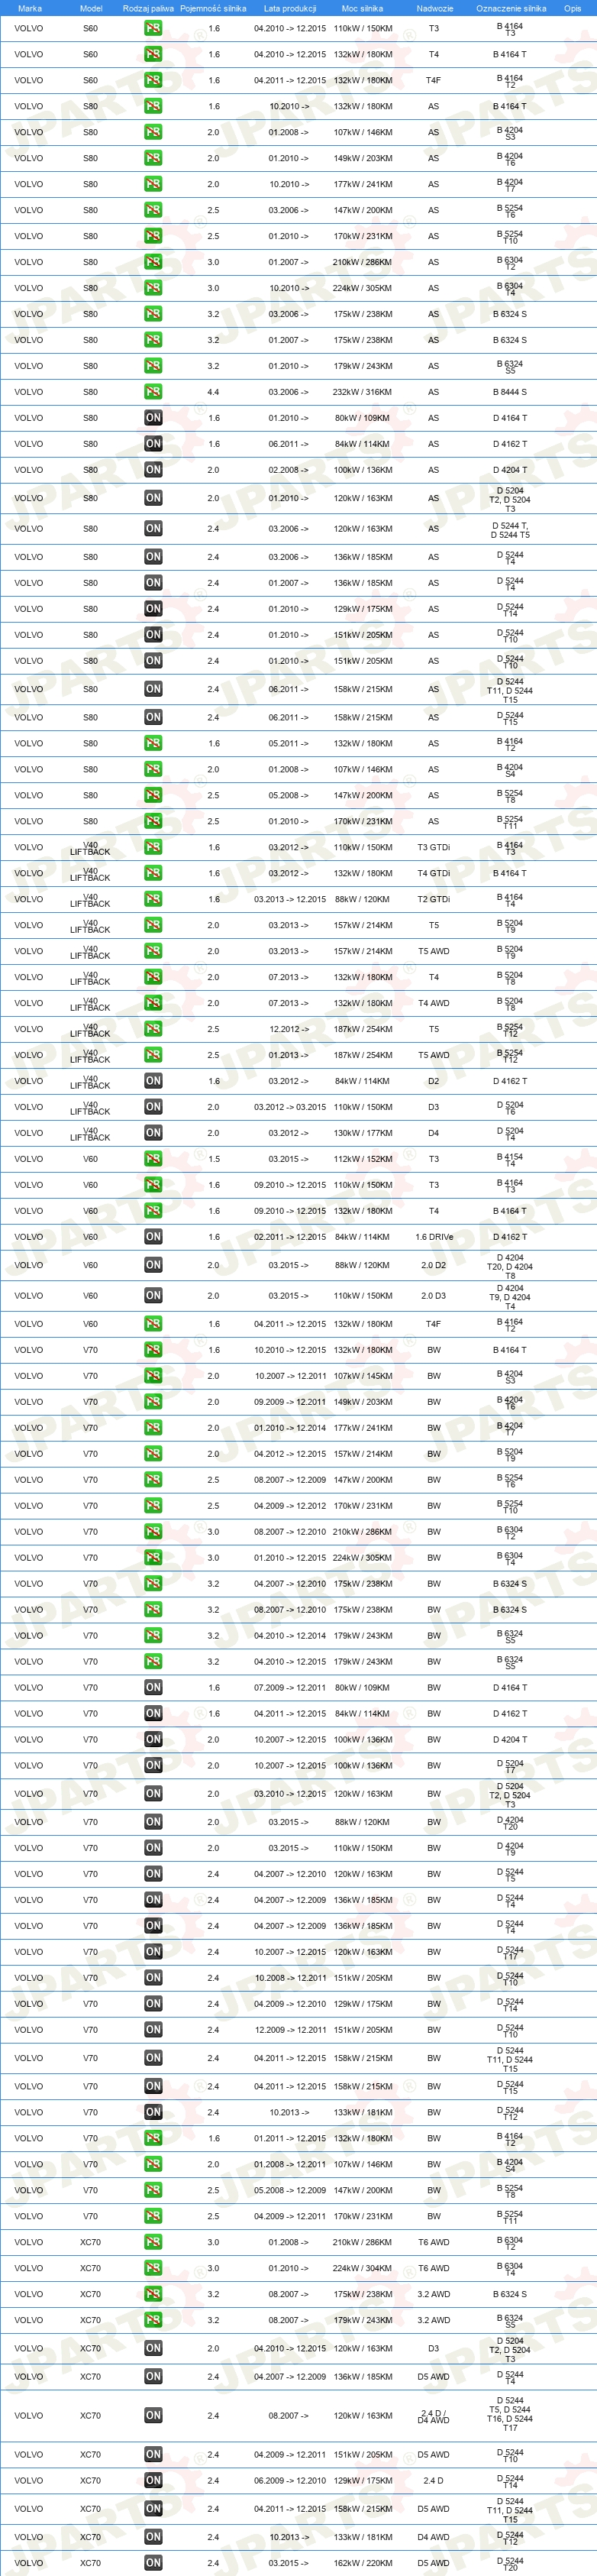Viewport: 597px width, 2576px height.
Task: Click the 1.5 engine capacity cell
Action: pyautogui.click(x=213, y=1159)
